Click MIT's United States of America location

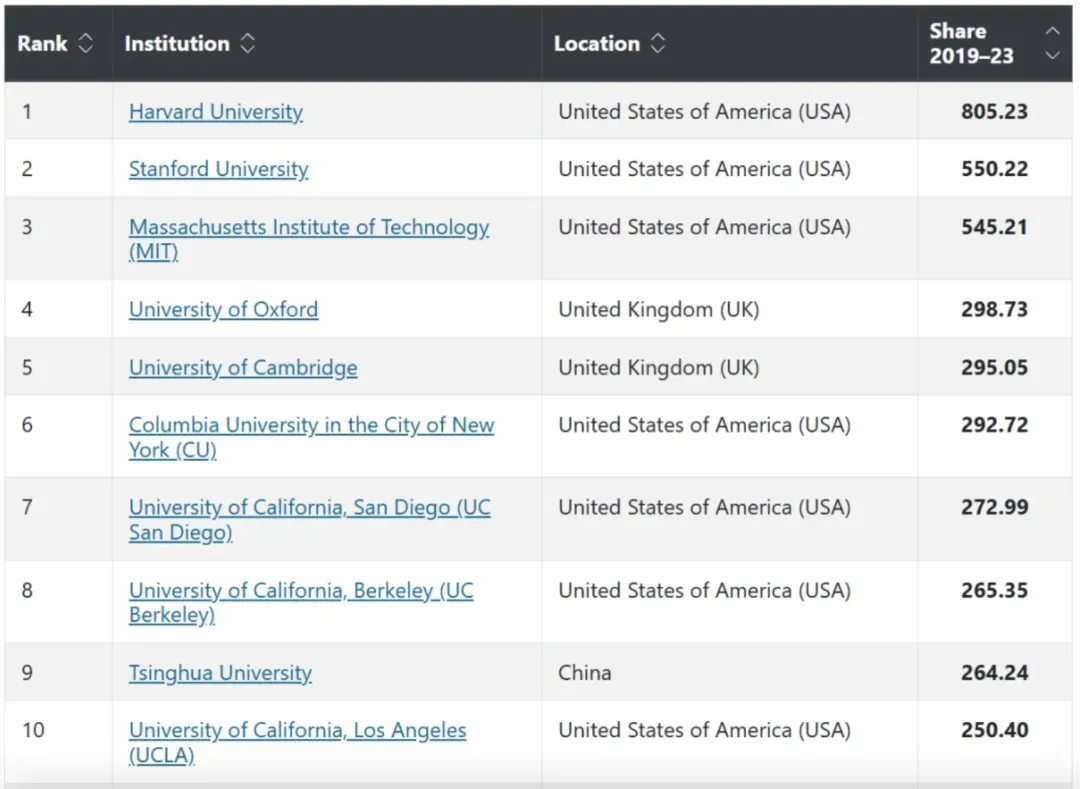pos(705,227)
